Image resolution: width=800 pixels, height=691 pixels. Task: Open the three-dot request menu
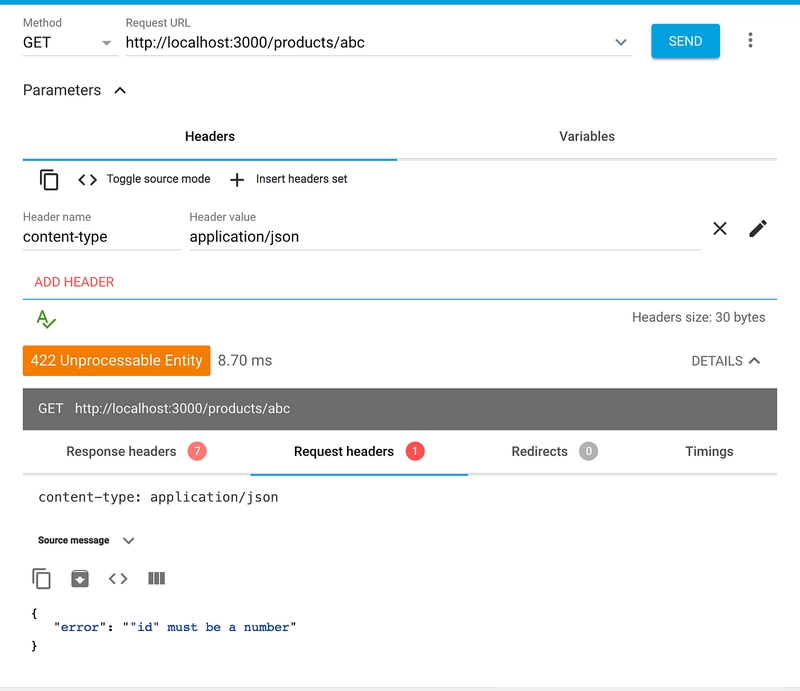750,40
